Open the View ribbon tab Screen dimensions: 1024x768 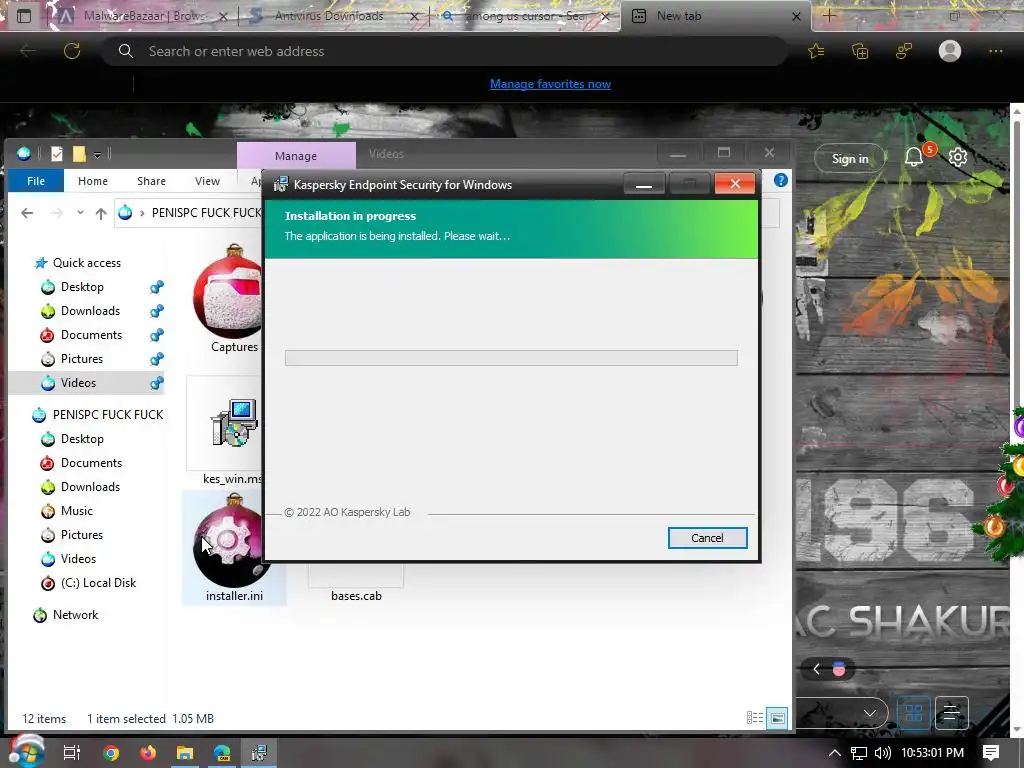click(207, 181)
